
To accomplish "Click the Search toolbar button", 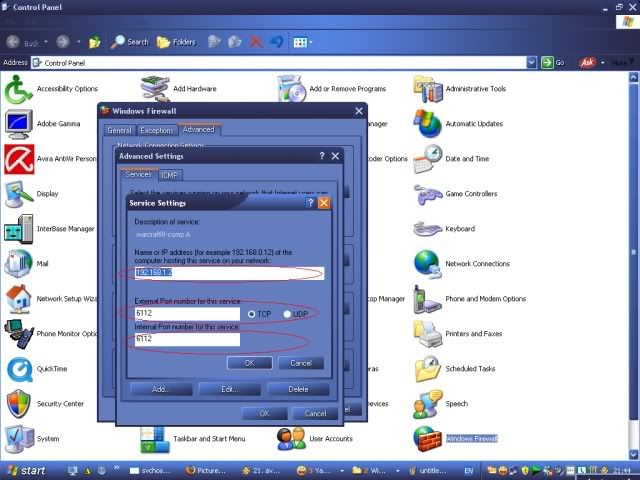I will [129, 42].
